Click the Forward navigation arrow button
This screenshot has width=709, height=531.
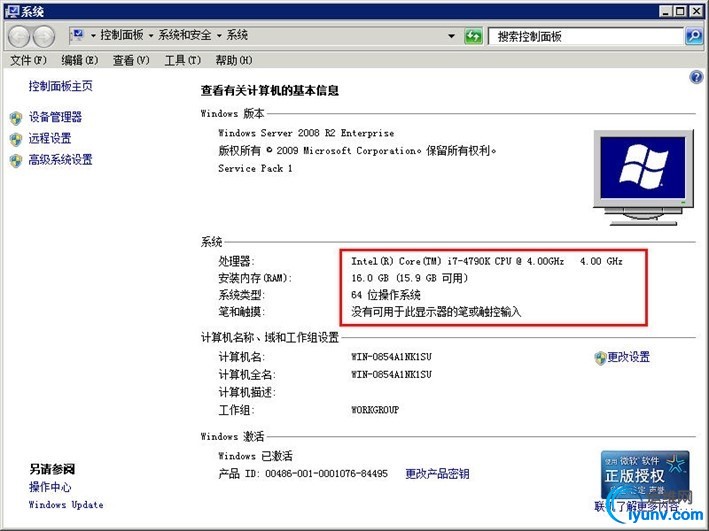coord(44,37)
